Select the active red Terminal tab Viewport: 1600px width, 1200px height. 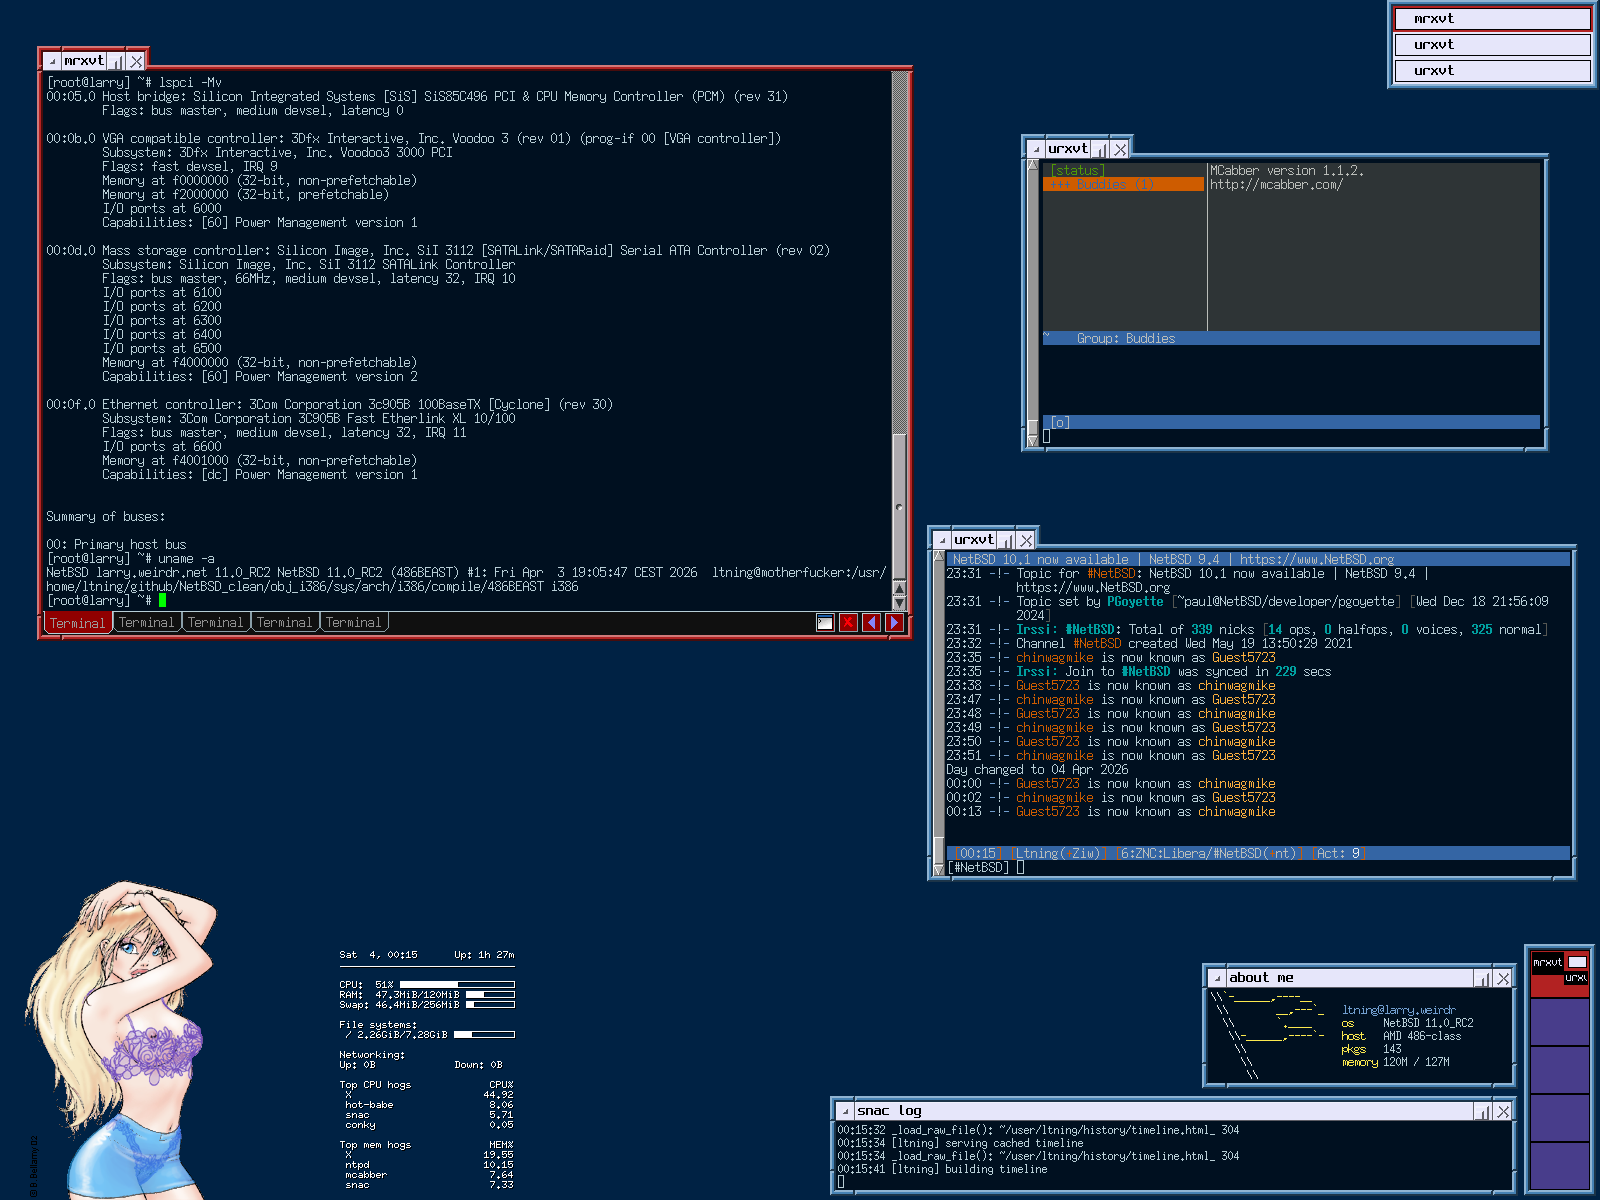pyautogui.click(x=77, y=623)
